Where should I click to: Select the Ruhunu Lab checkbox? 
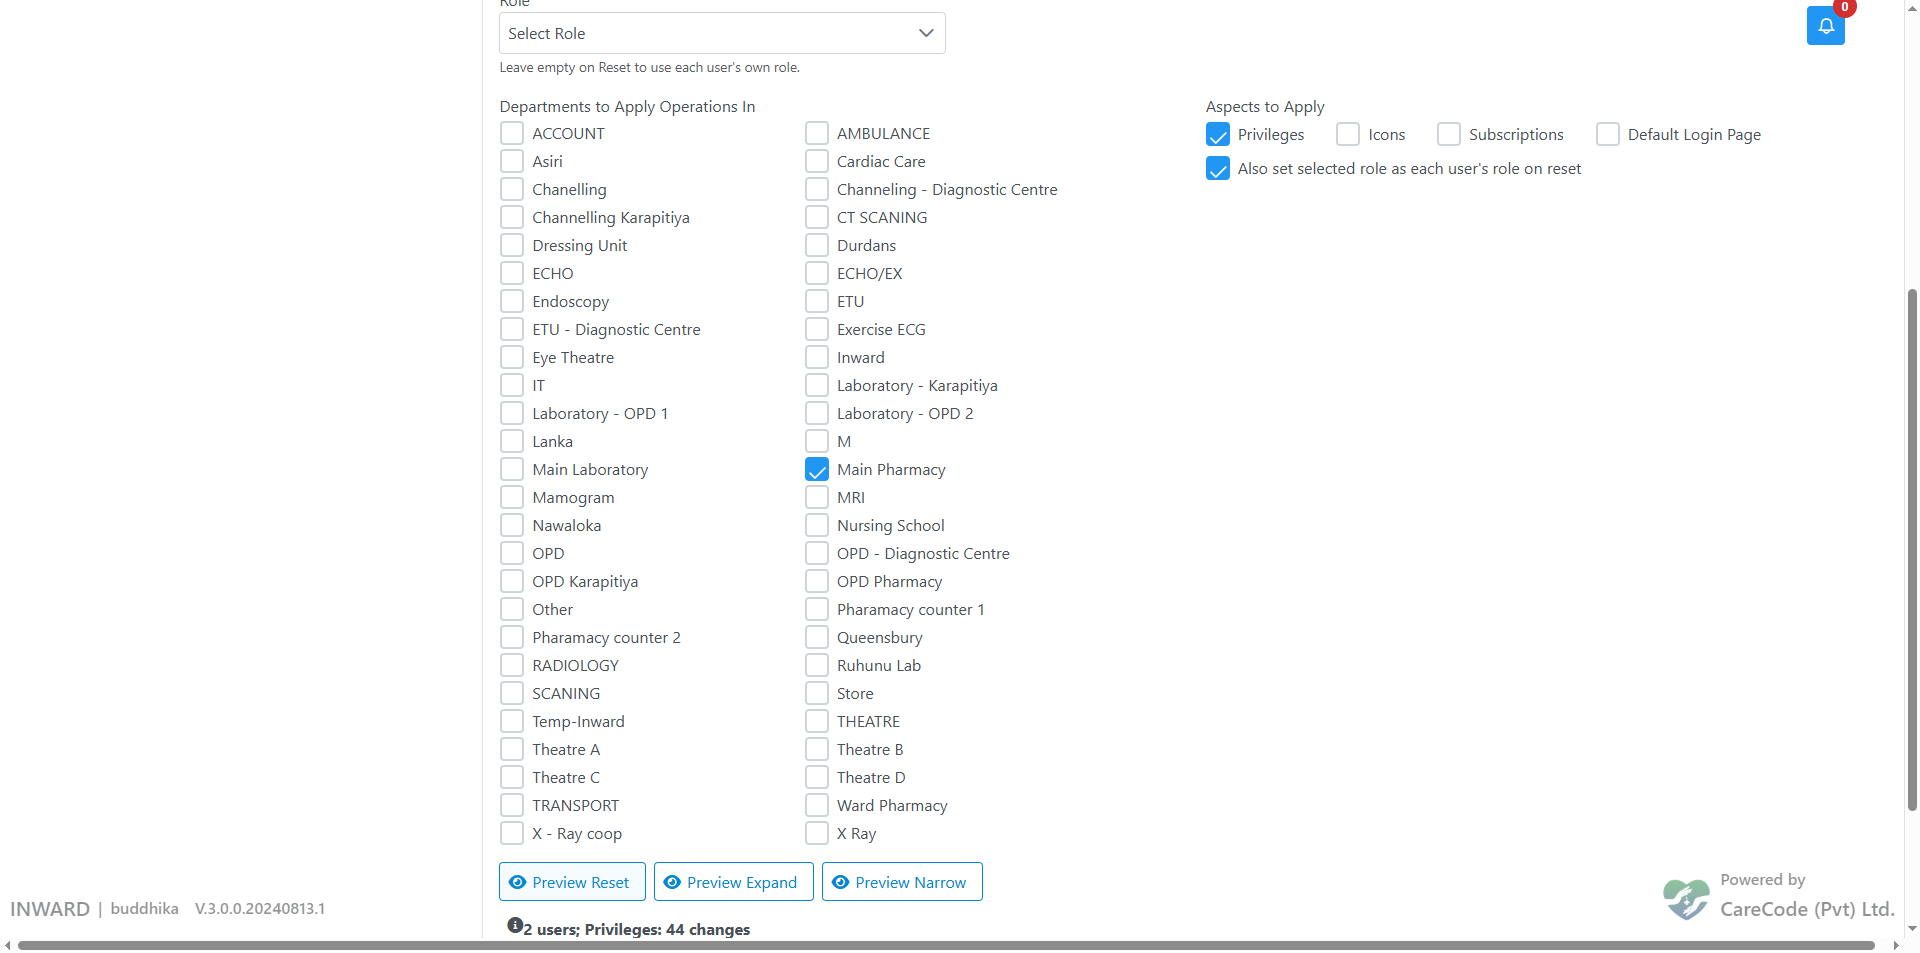point(816,665)
